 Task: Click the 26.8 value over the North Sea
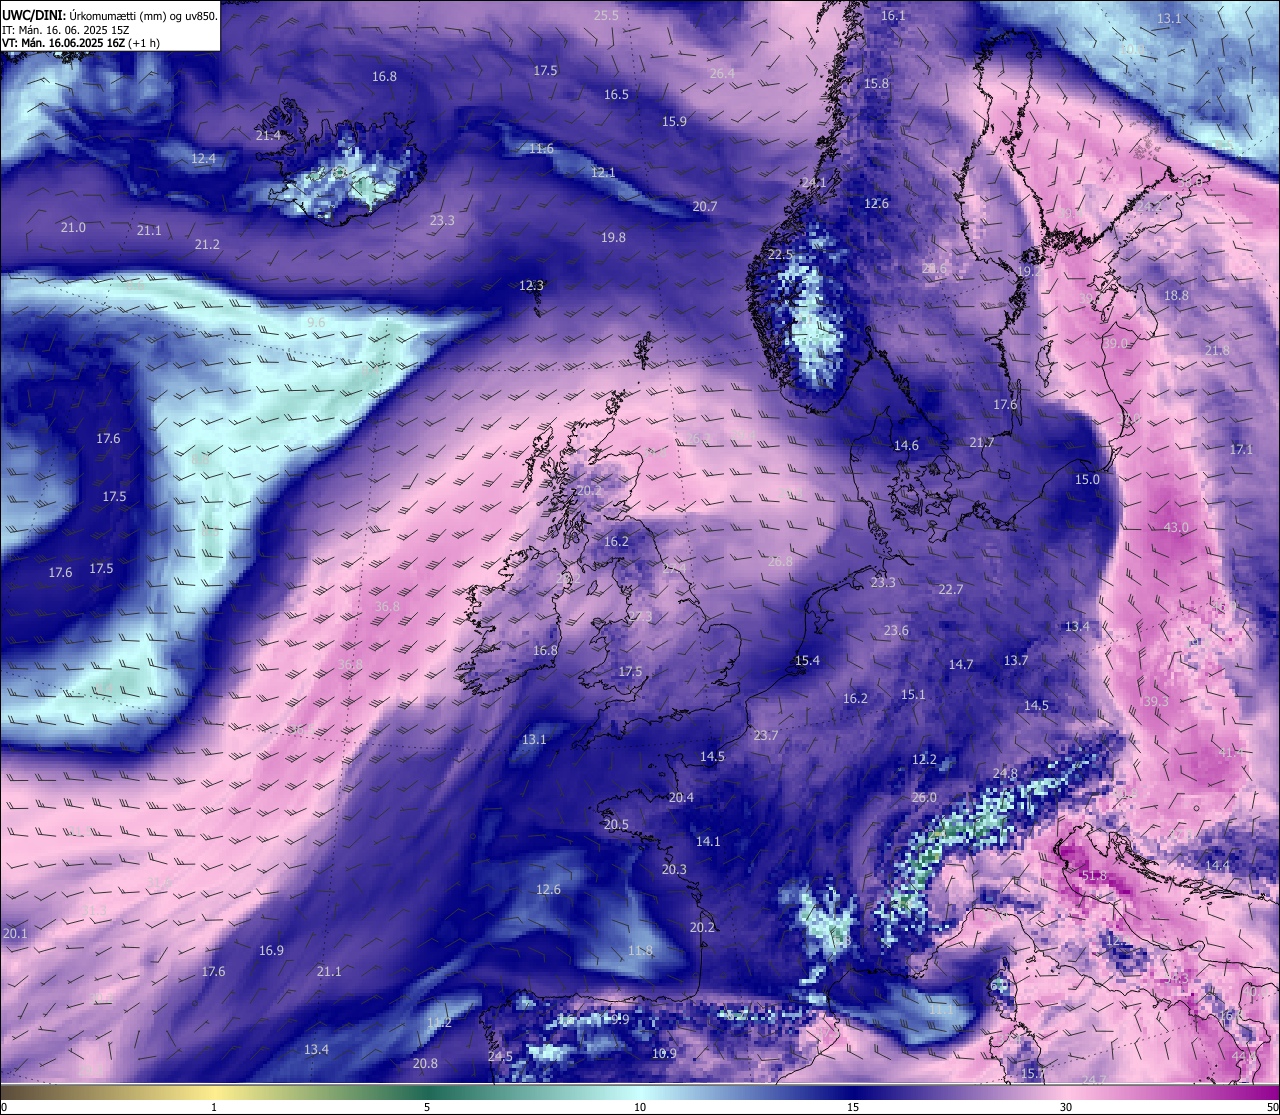(x=780, y=561)
